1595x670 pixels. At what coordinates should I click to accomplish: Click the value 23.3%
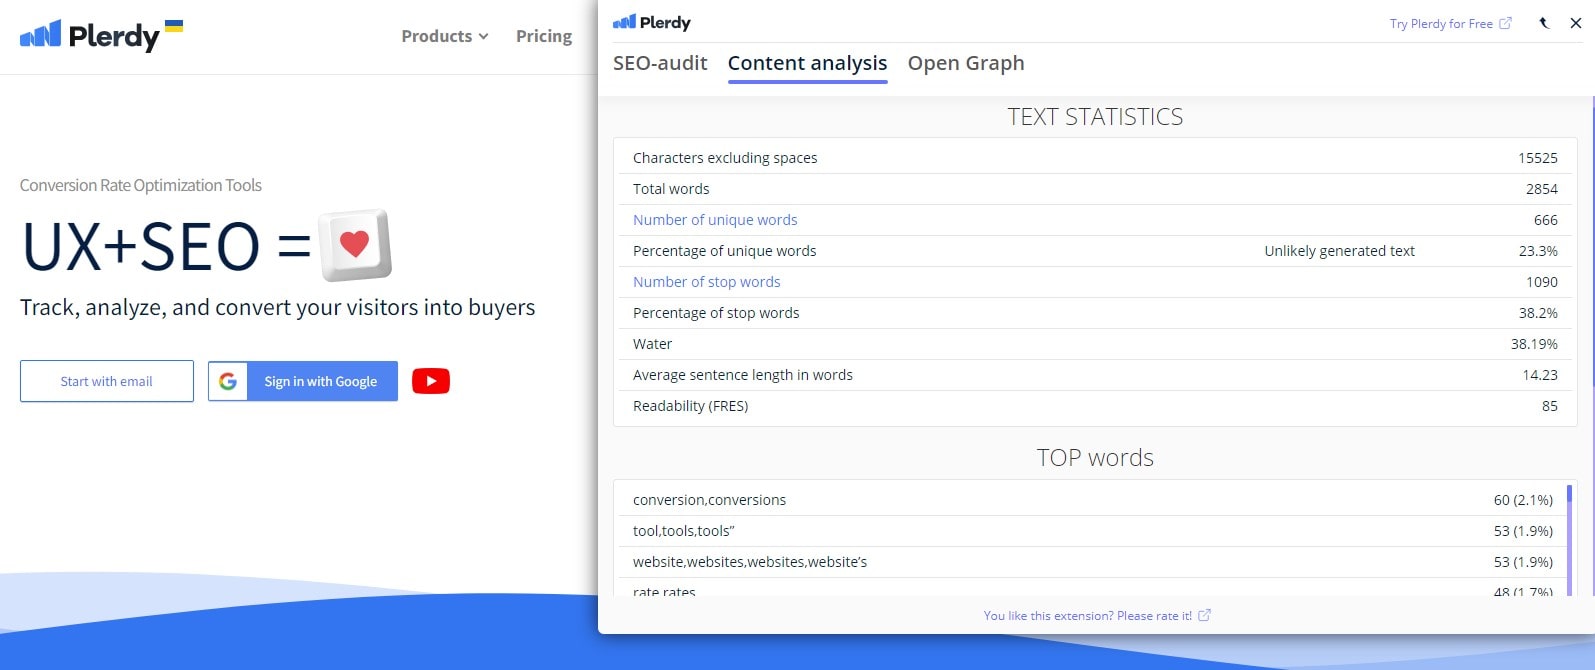tap(1538, 251)
